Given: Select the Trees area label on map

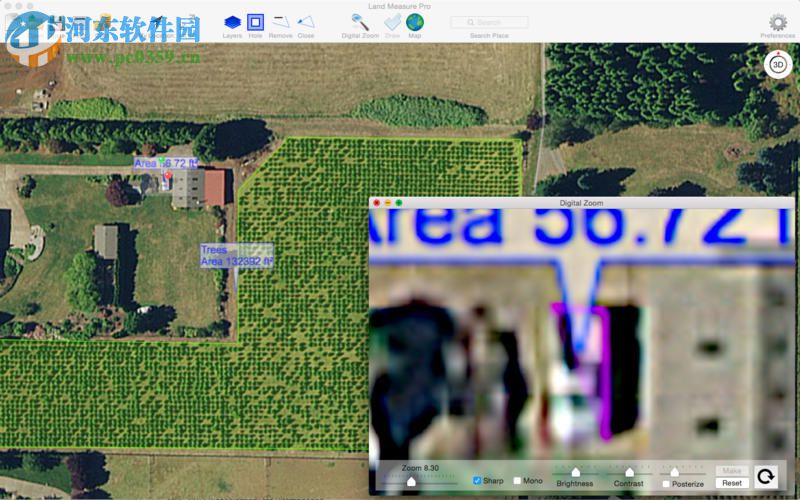Looking at the screenshot, I should pos(237,256).
